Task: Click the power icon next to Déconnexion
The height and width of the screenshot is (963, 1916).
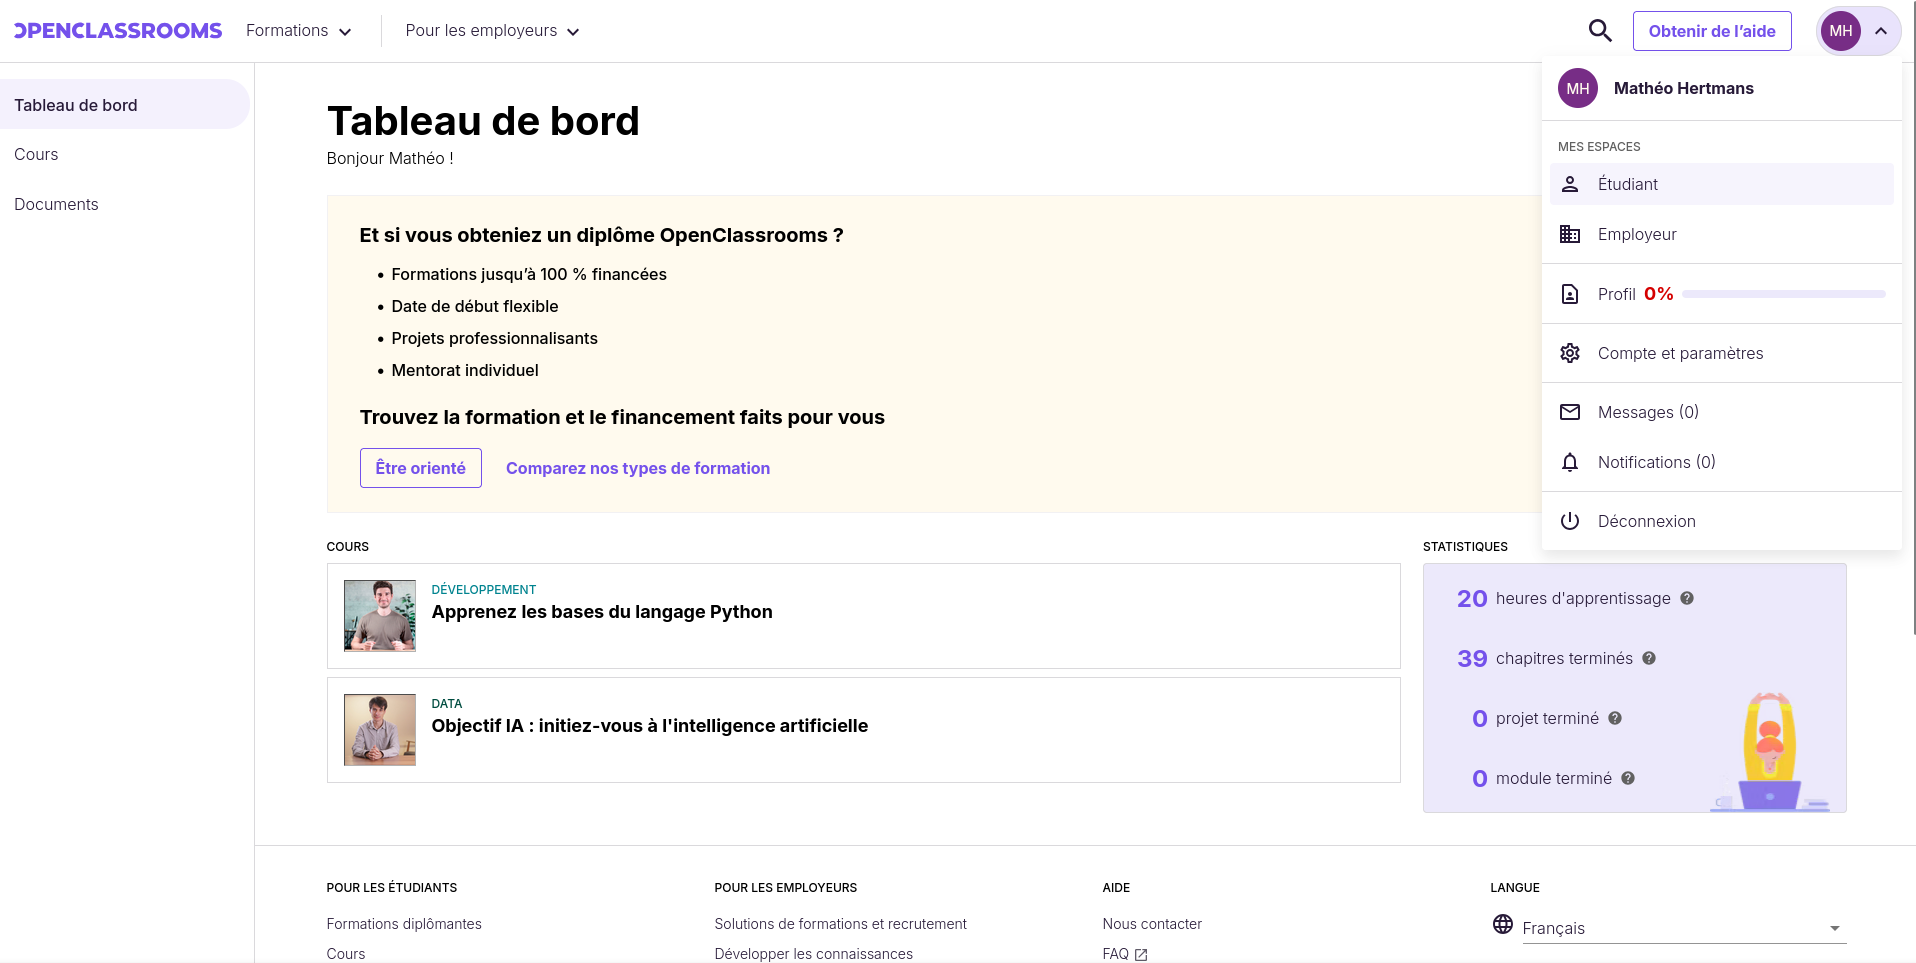Action: click(x=1570, y=521)
